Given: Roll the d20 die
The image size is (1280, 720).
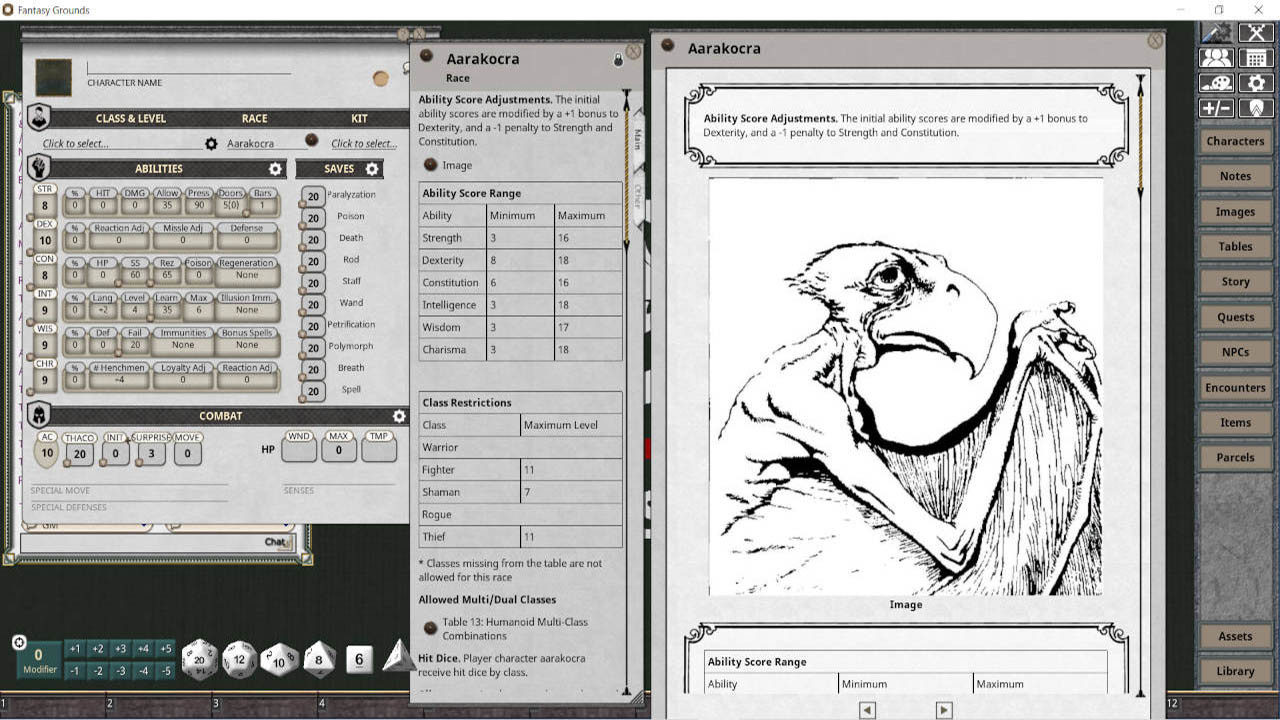Looking at the screenshot, I should [199, 660].
